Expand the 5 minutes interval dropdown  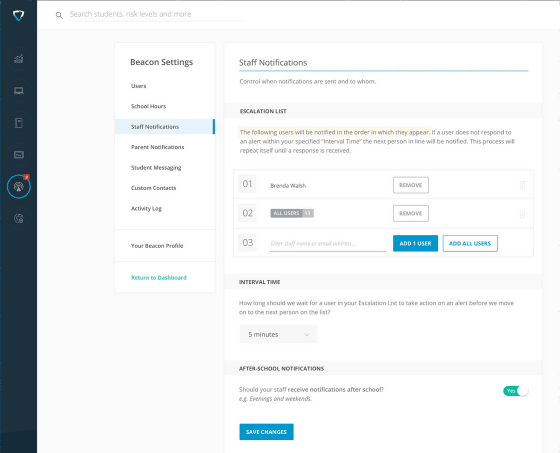click(278, 334)
